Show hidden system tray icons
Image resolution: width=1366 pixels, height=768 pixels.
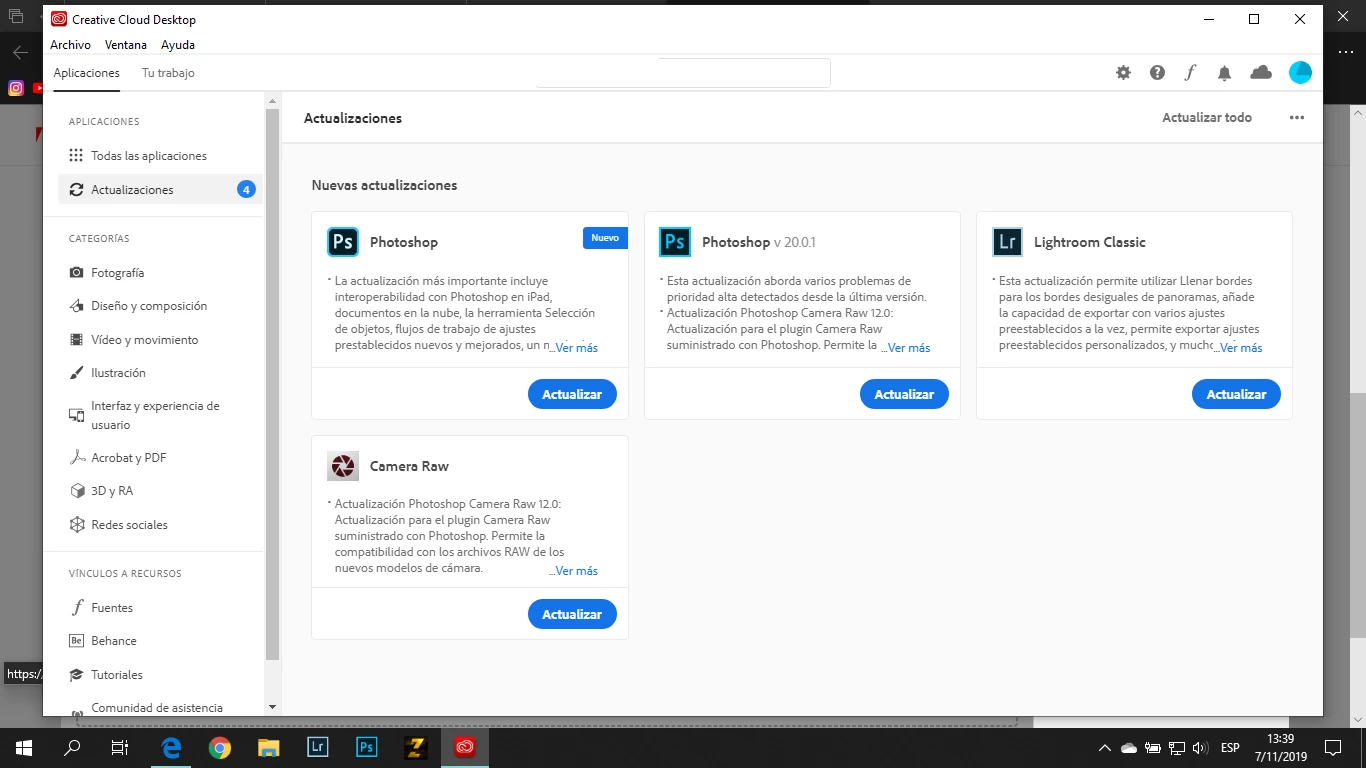point(1104,747)
